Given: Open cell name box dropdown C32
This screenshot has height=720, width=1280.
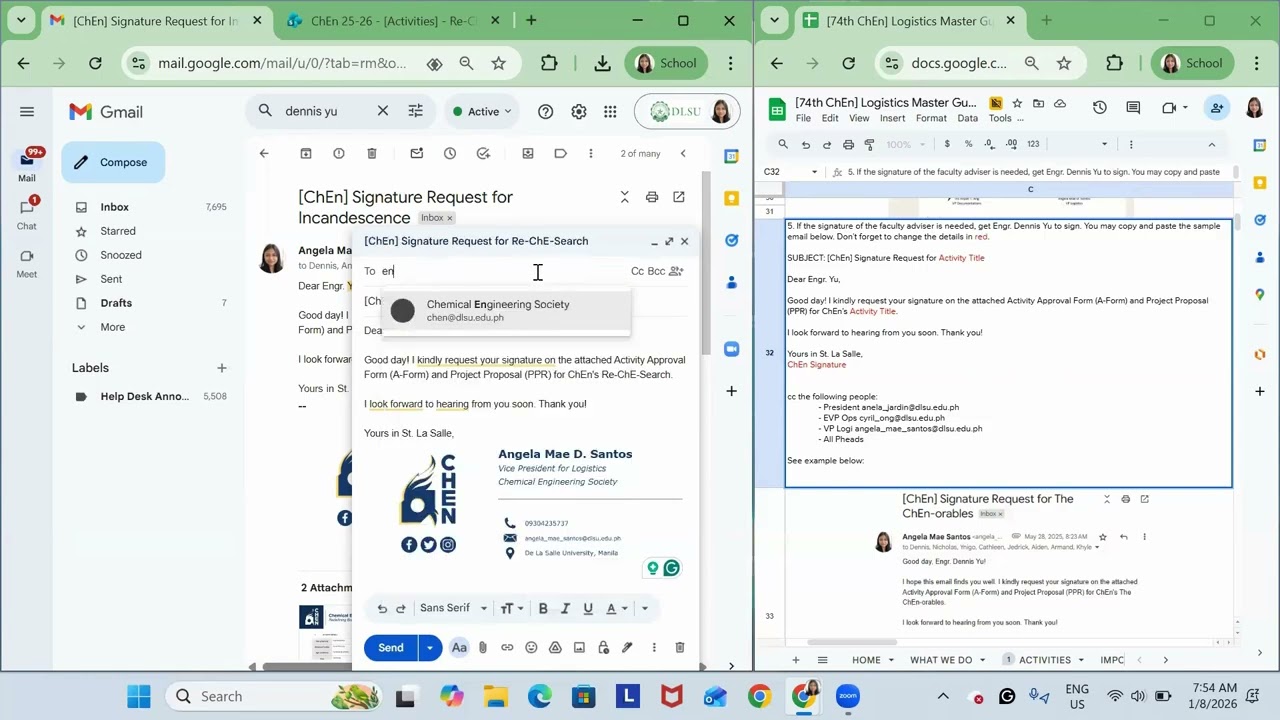Looking at the screenshot, I should [x=814, y=172].
